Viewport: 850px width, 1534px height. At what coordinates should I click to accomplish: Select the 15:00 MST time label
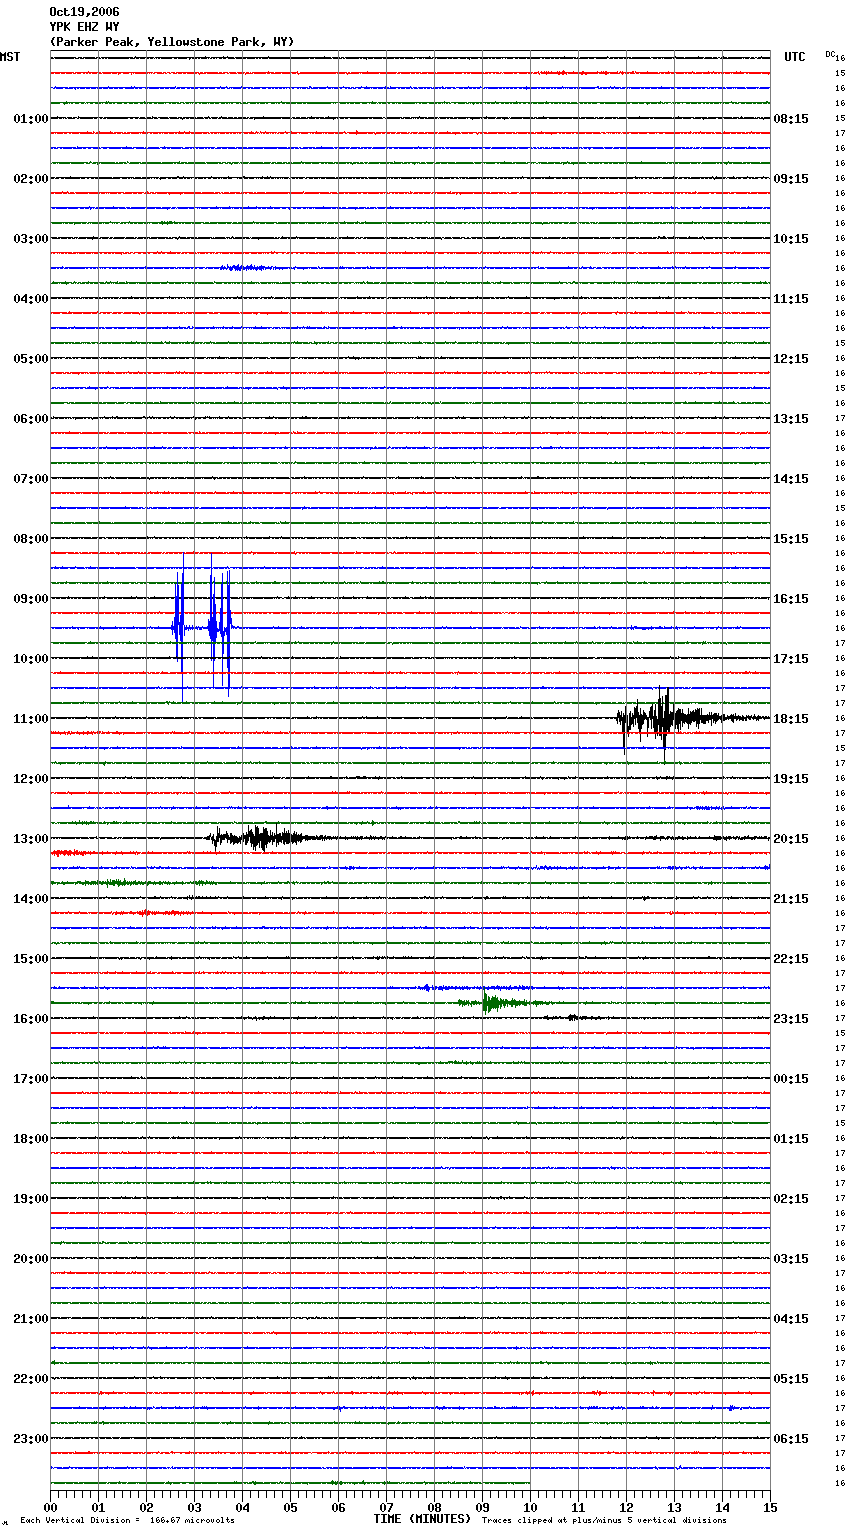pos(31,959)
